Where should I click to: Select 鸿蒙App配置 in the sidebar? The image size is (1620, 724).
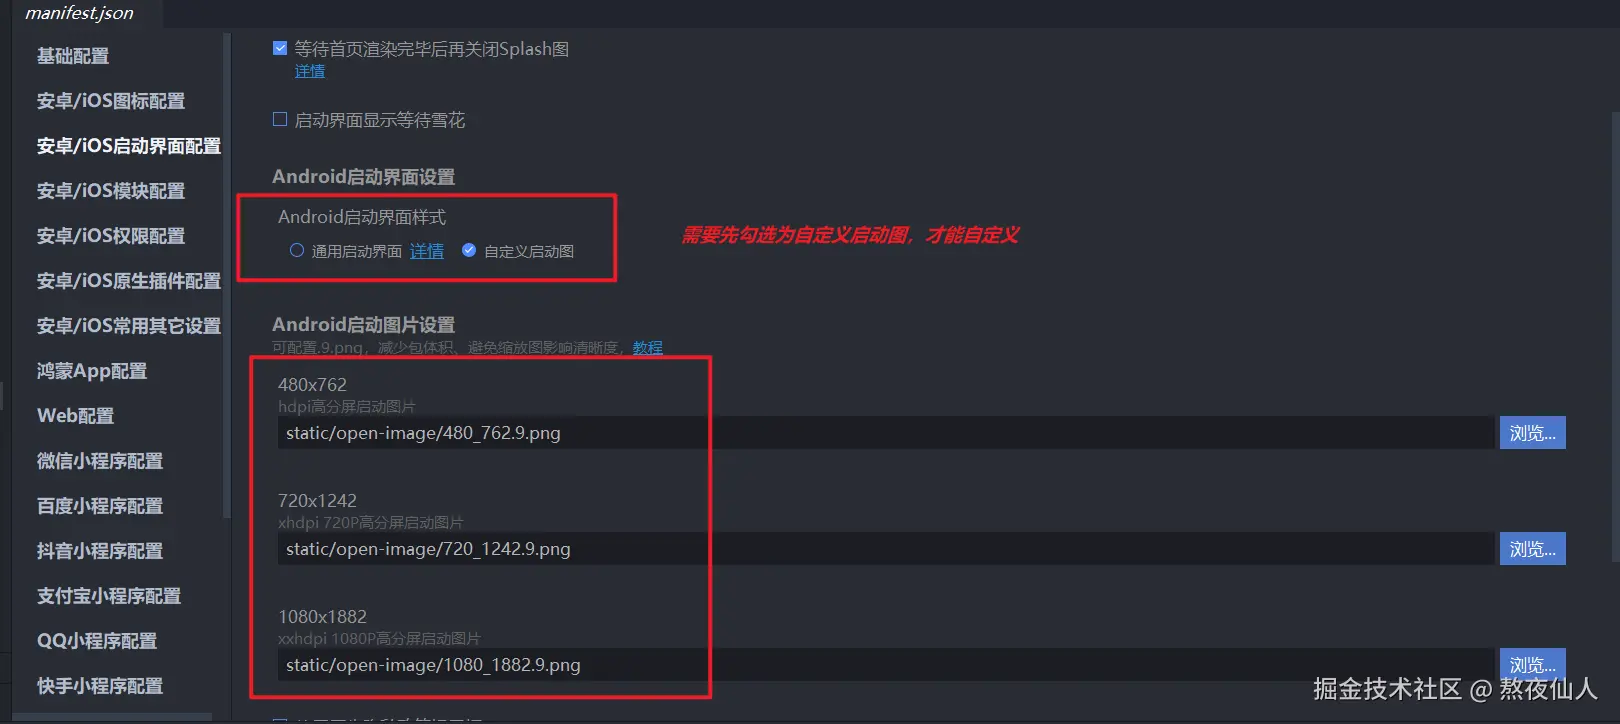coord(92,371)
